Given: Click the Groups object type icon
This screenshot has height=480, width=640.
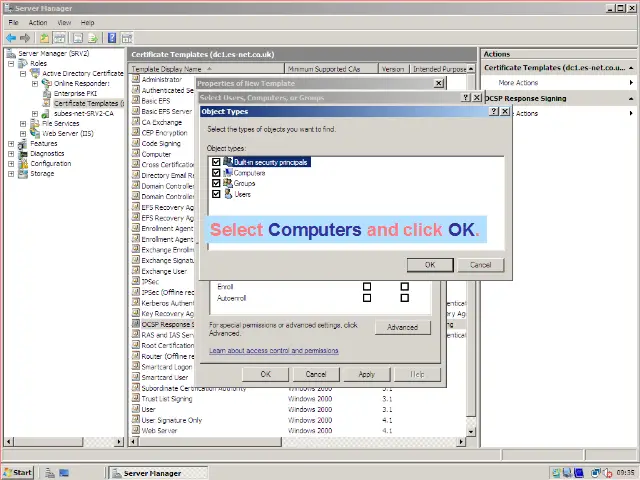Looking at the screenshot, I should pos(228,183).
